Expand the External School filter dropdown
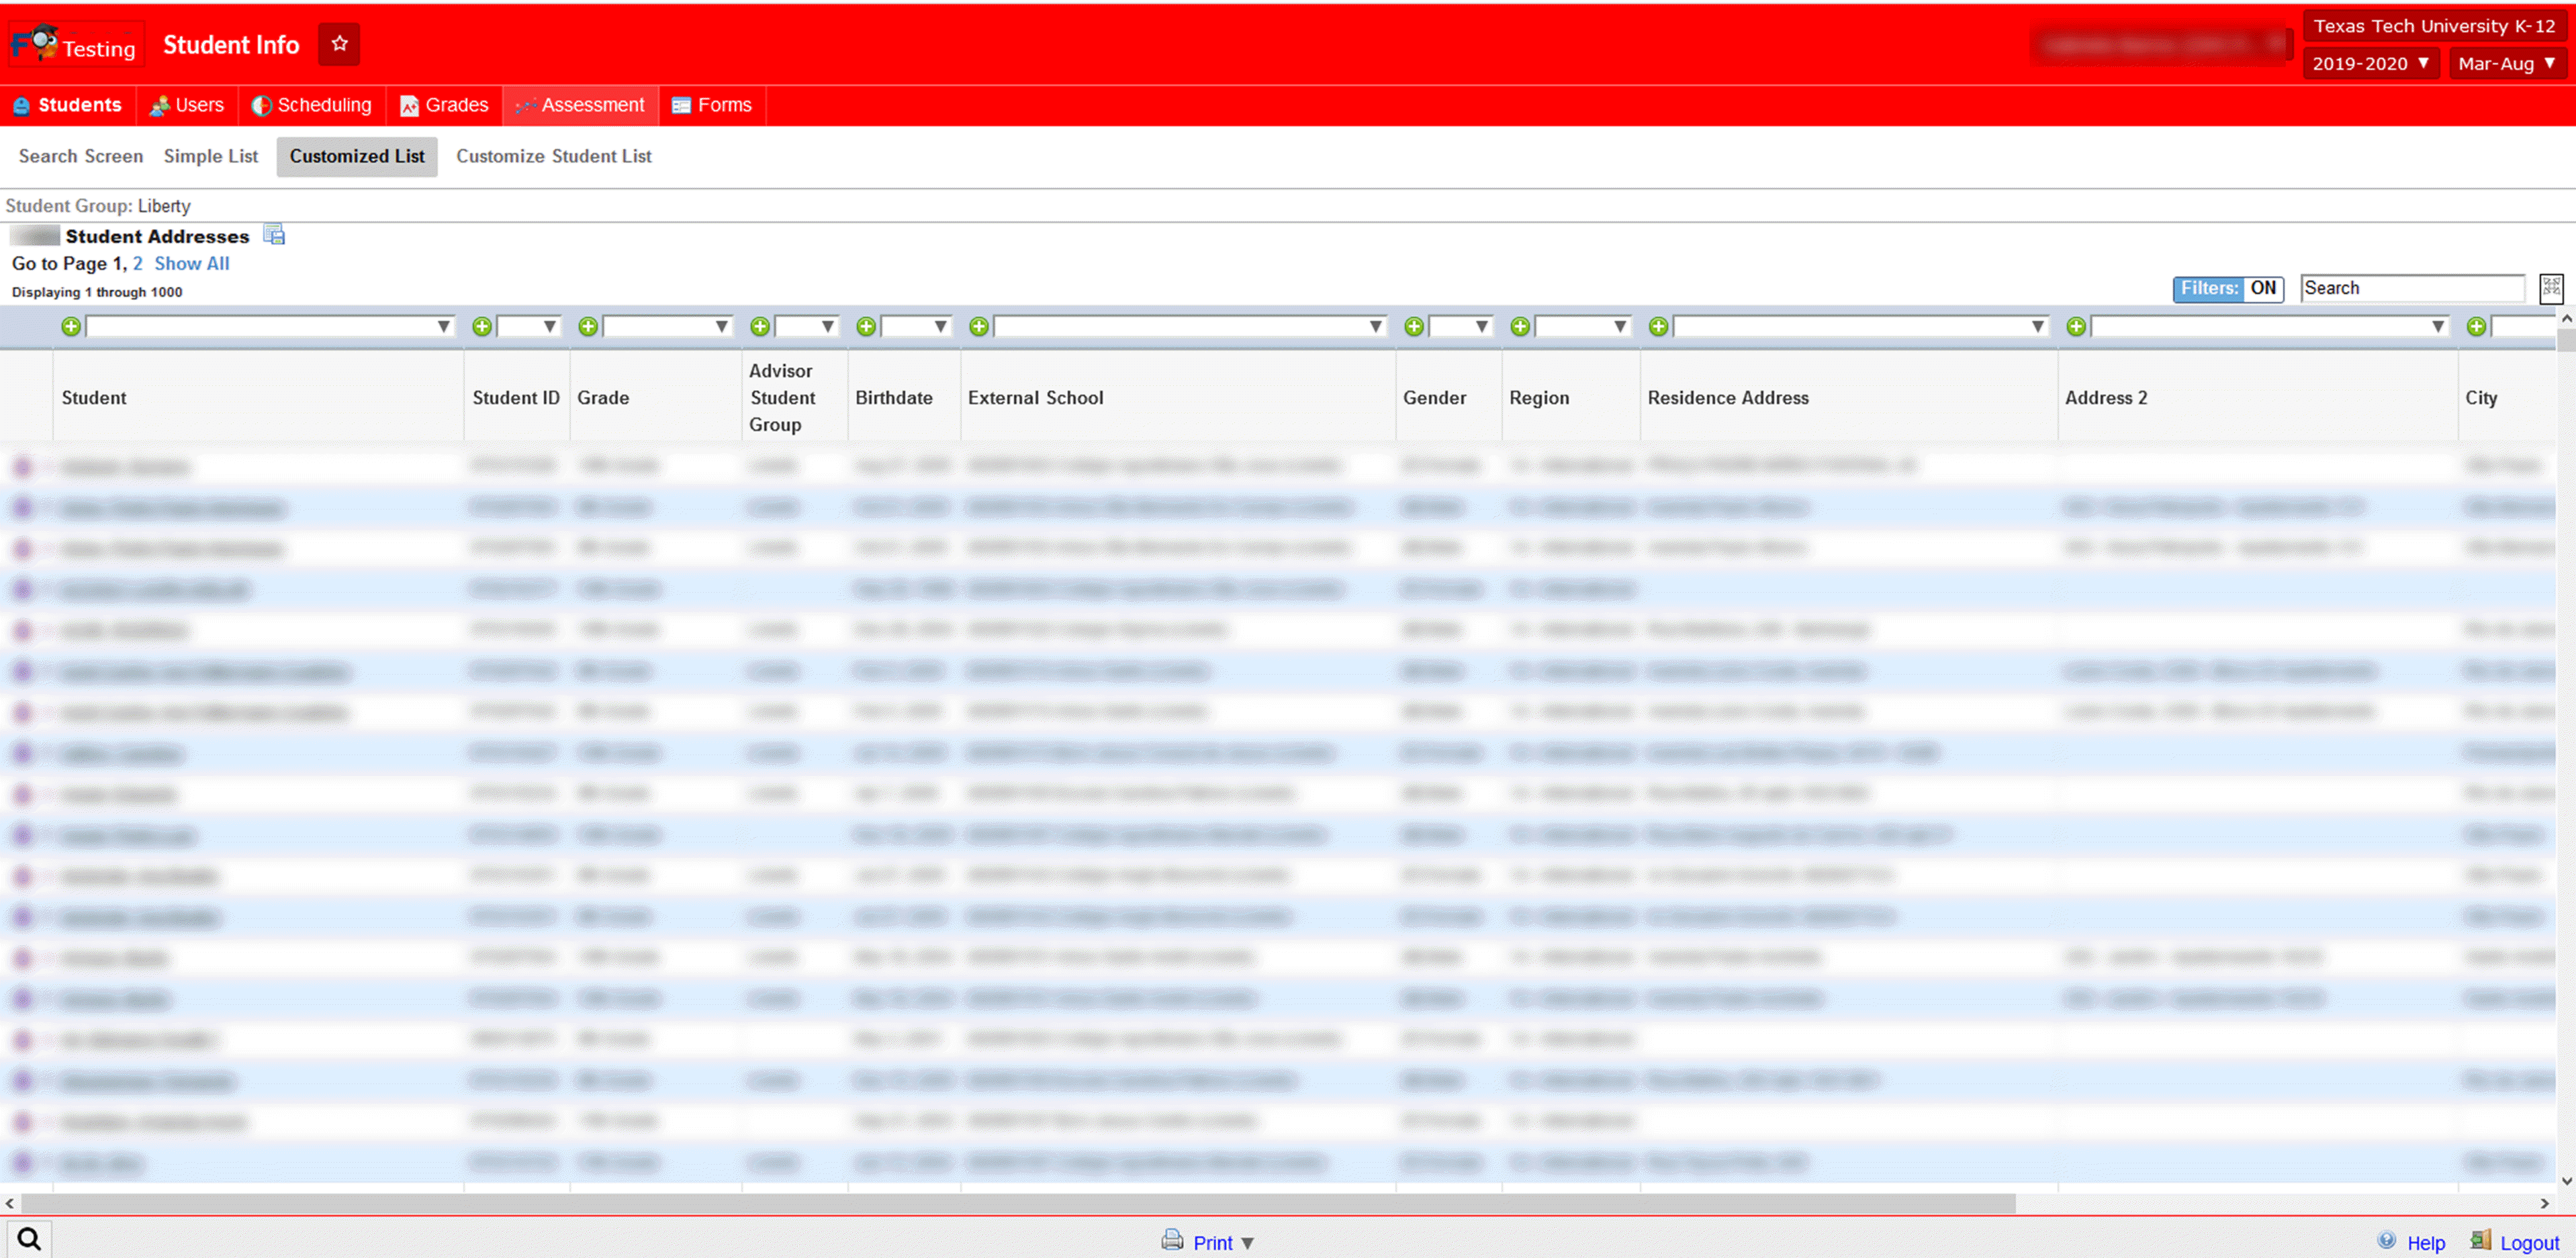The width and height of the screenshot is (2576, 1258). [1375, 326]
